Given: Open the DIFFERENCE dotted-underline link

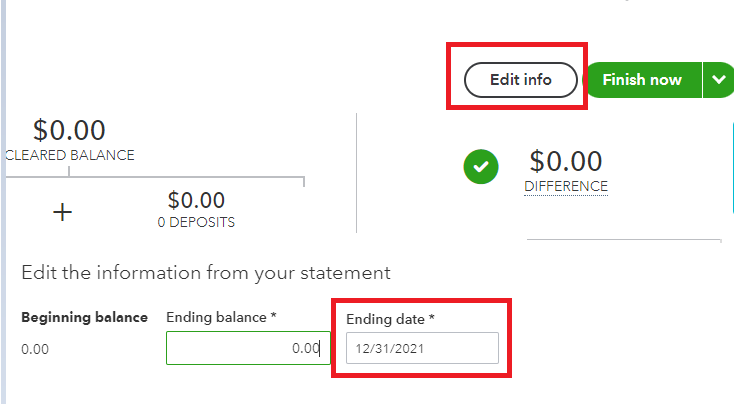Looking at the screenshot, I should tap(565, 186).
